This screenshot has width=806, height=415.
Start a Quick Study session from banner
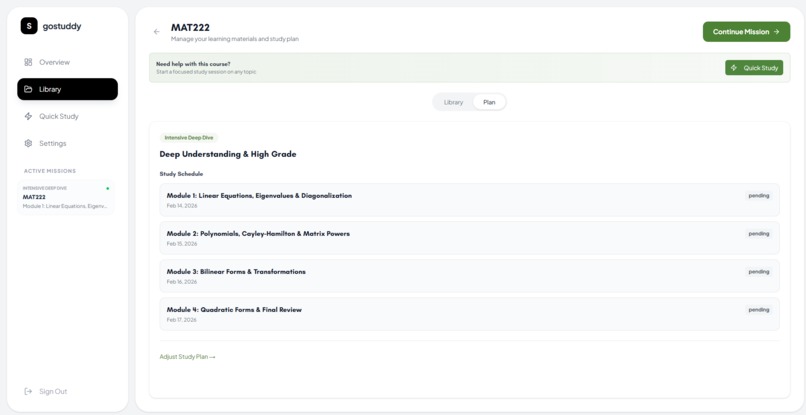point(754,67)
